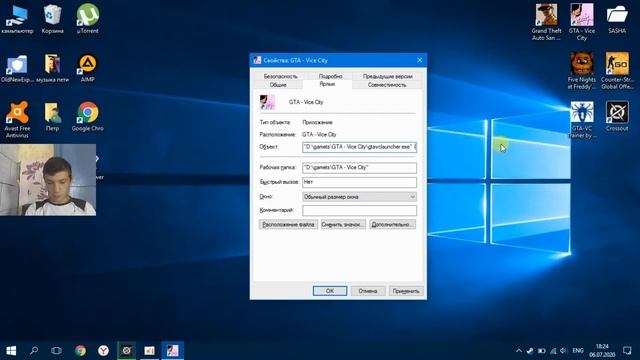This screenshot has height=360, width=640.
Task: Select the Grand Theft Auto San Andreas shortcut
Action: point(547,22)
